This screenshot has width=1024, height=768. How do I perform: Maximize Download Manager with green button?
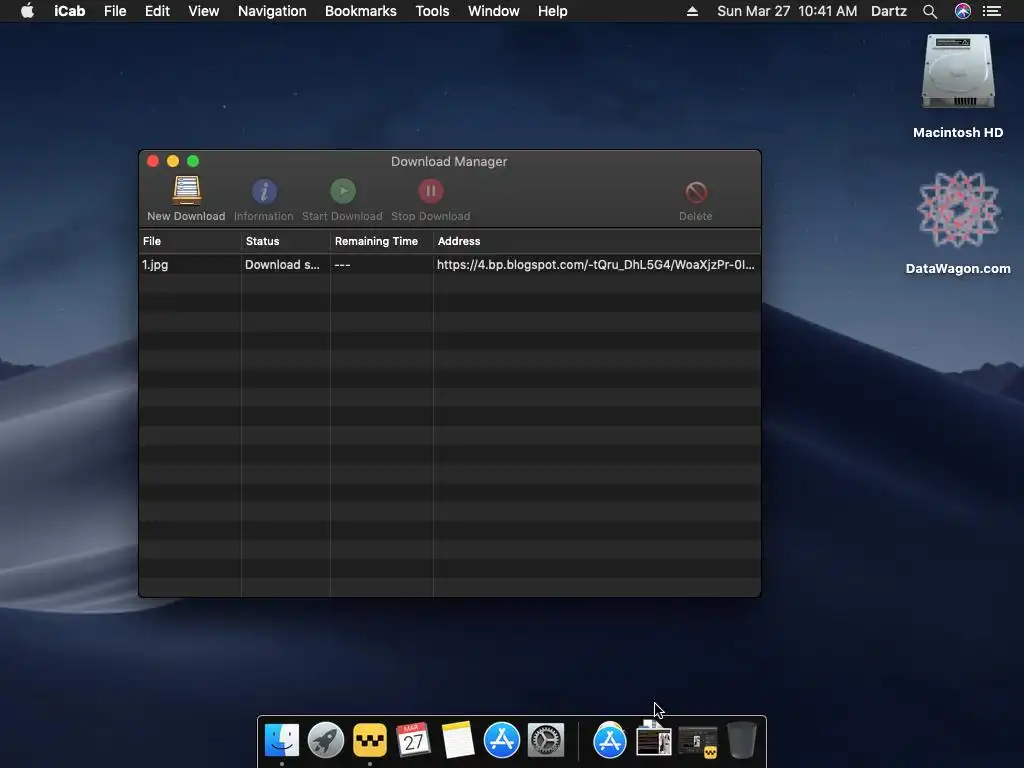(193, 161)
